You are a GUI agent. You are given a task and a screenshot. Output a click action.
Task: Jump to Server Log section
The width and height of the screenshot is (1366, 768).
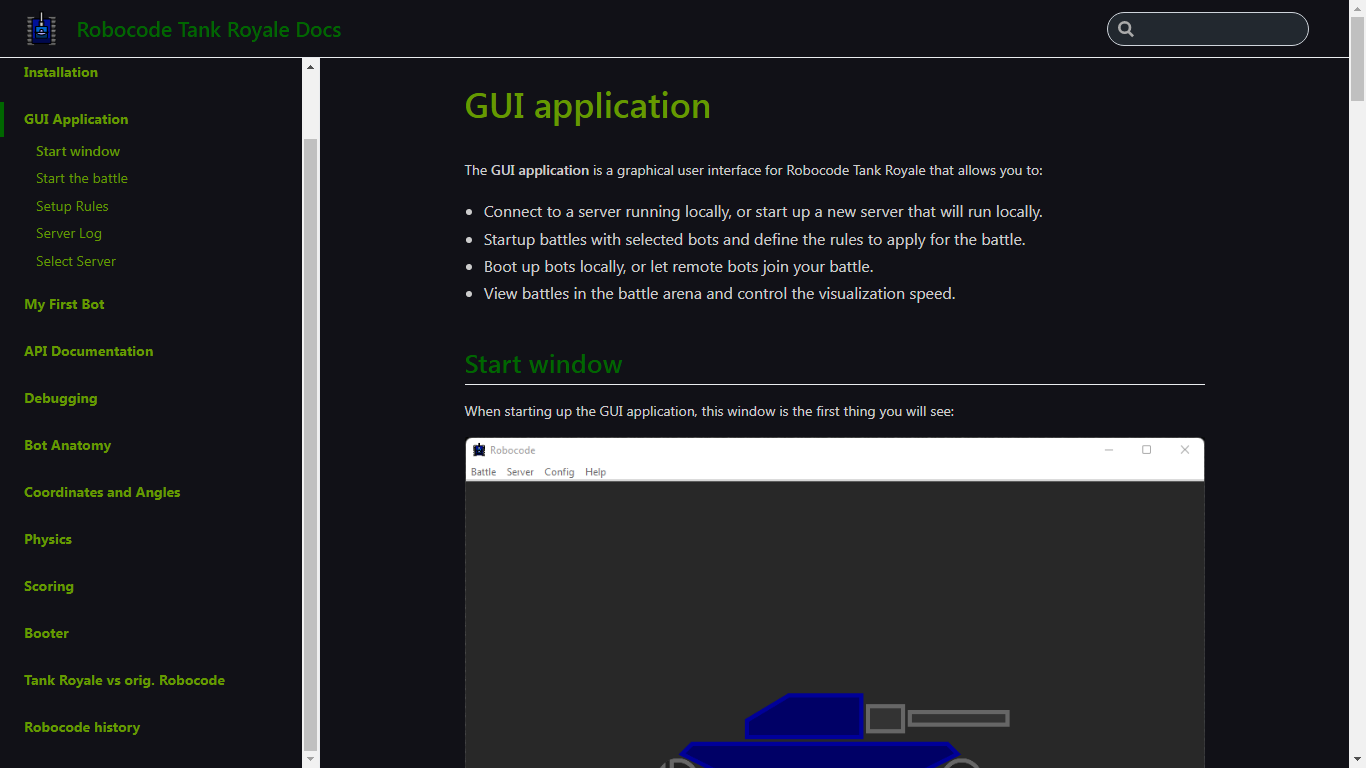[x=69, y=233]
